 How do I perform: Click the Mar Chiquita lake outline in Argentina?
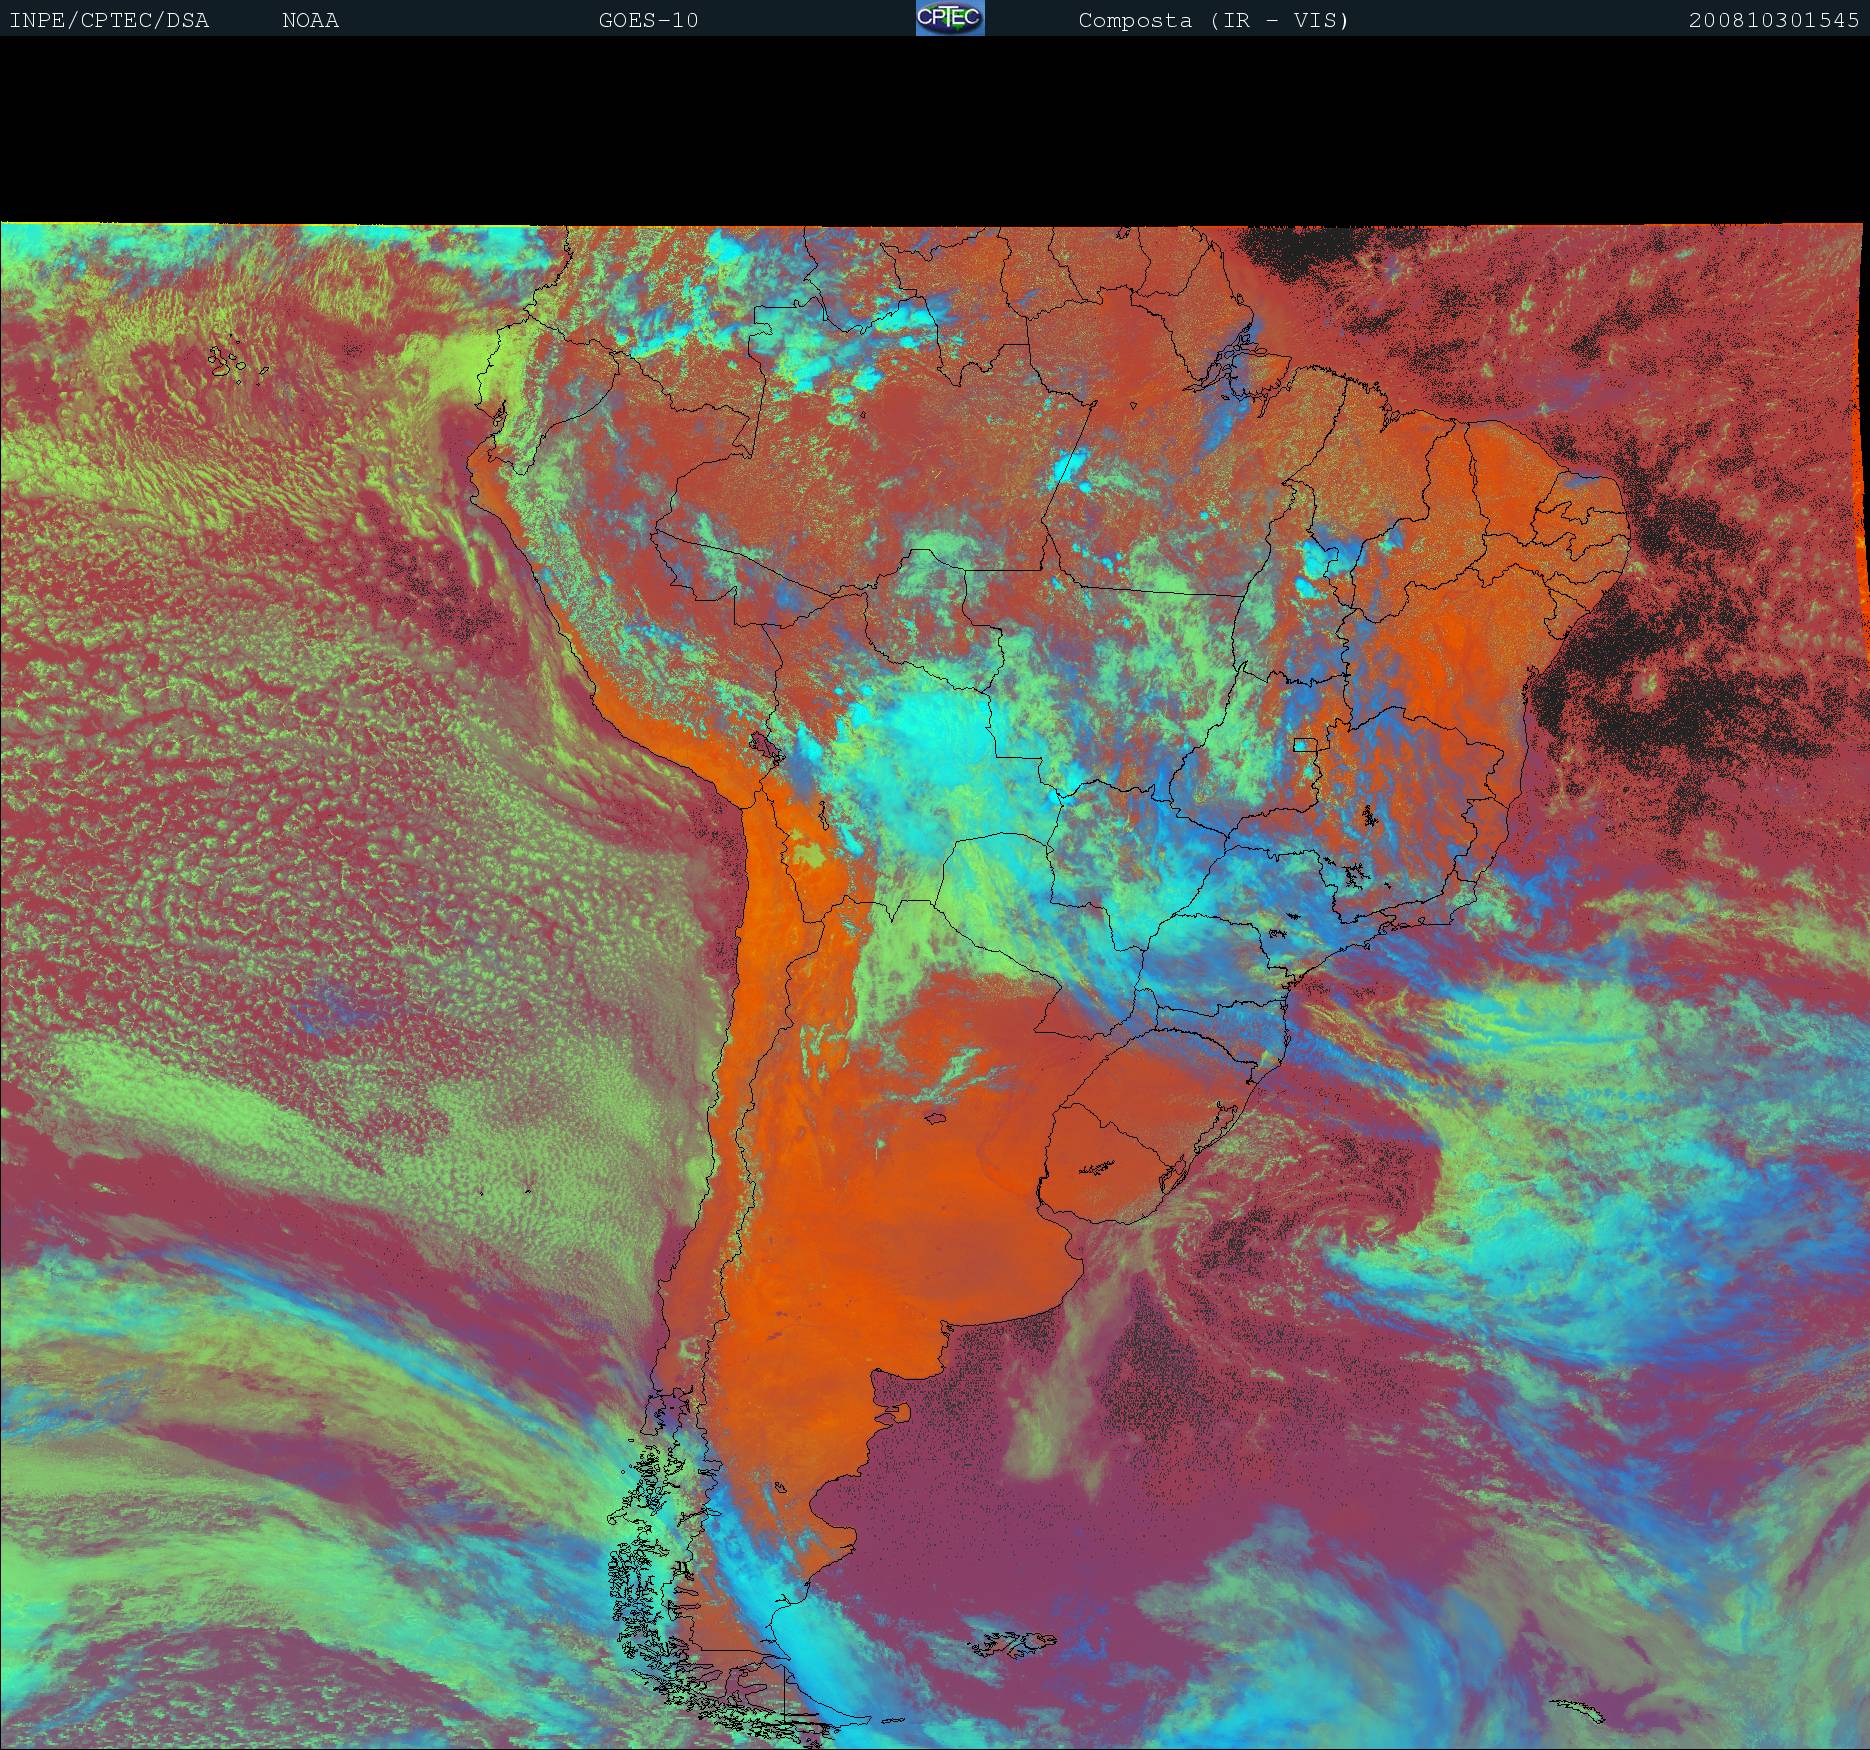(x=936, y=1120)
